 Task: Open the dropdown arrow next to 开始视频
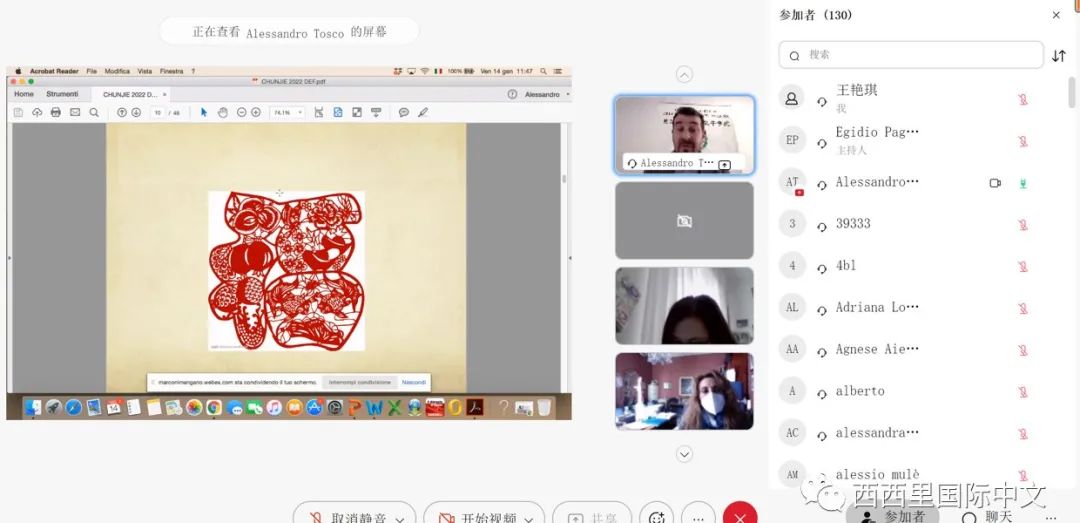528,518
